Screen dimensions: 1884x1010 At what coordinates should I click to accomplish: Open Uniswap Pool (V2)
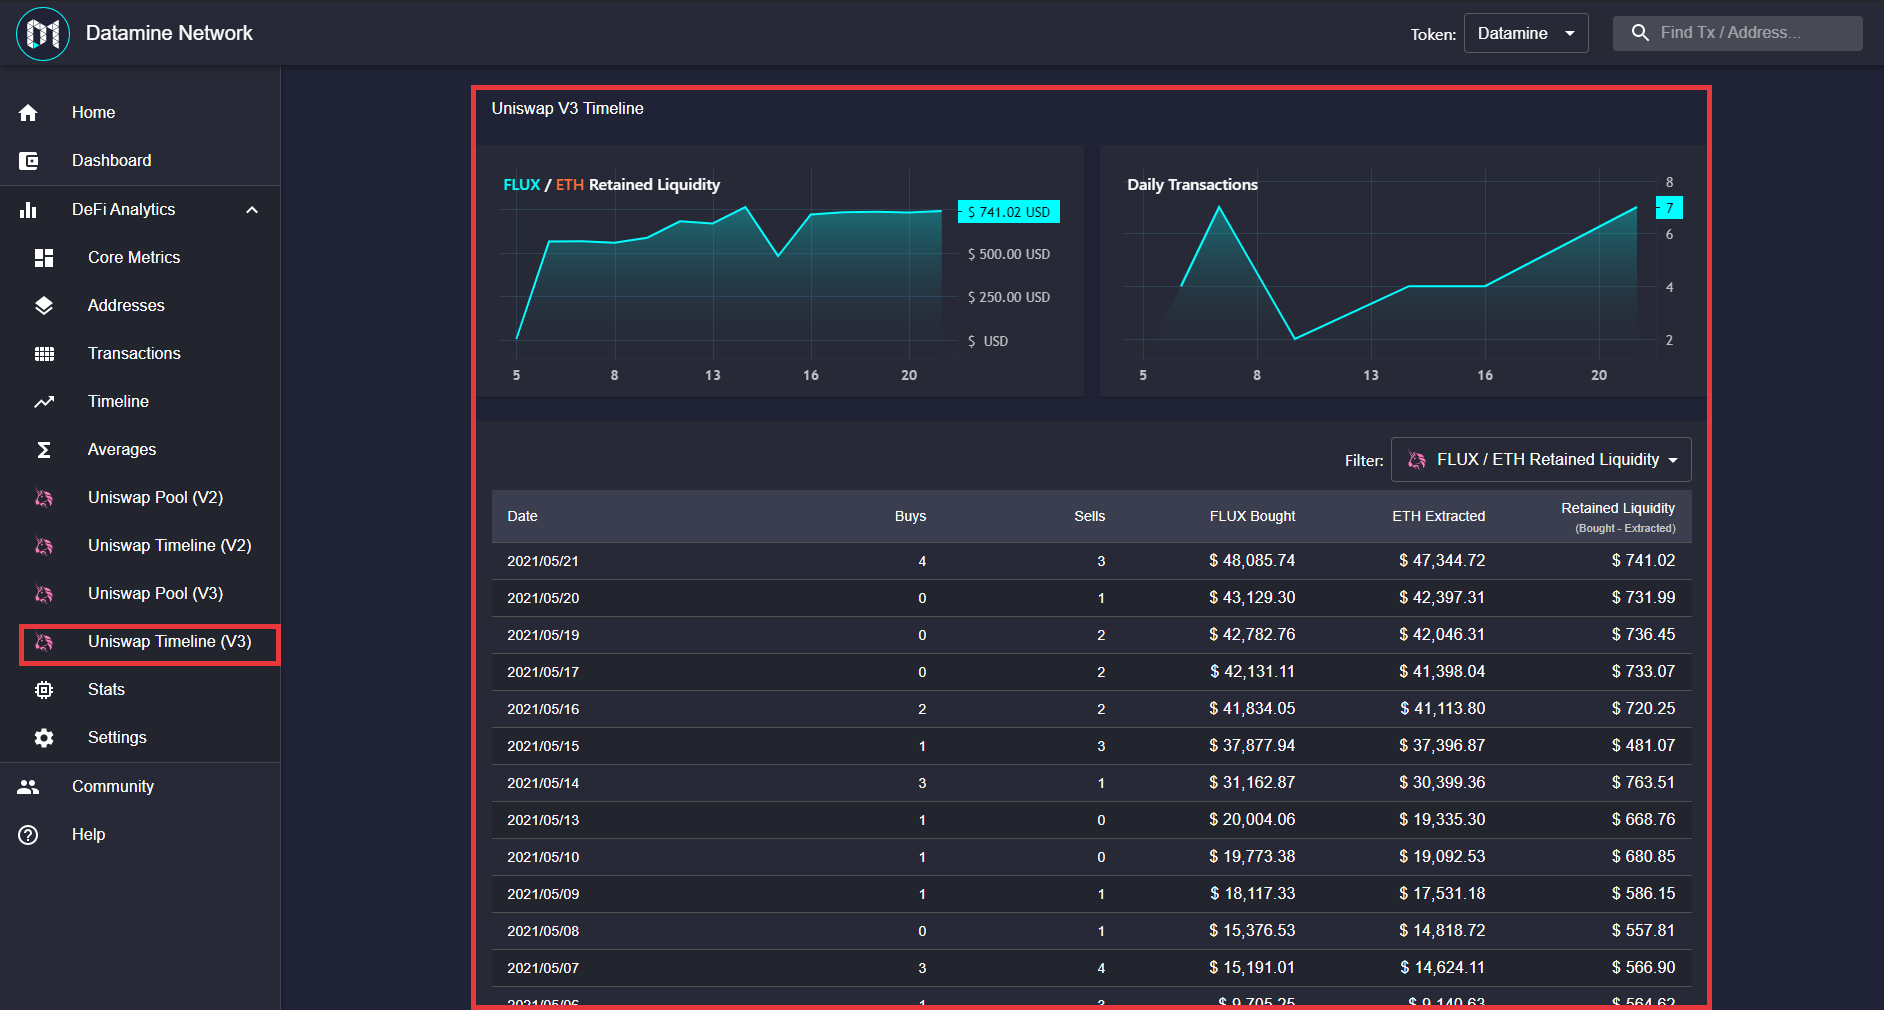click(140, 498)
